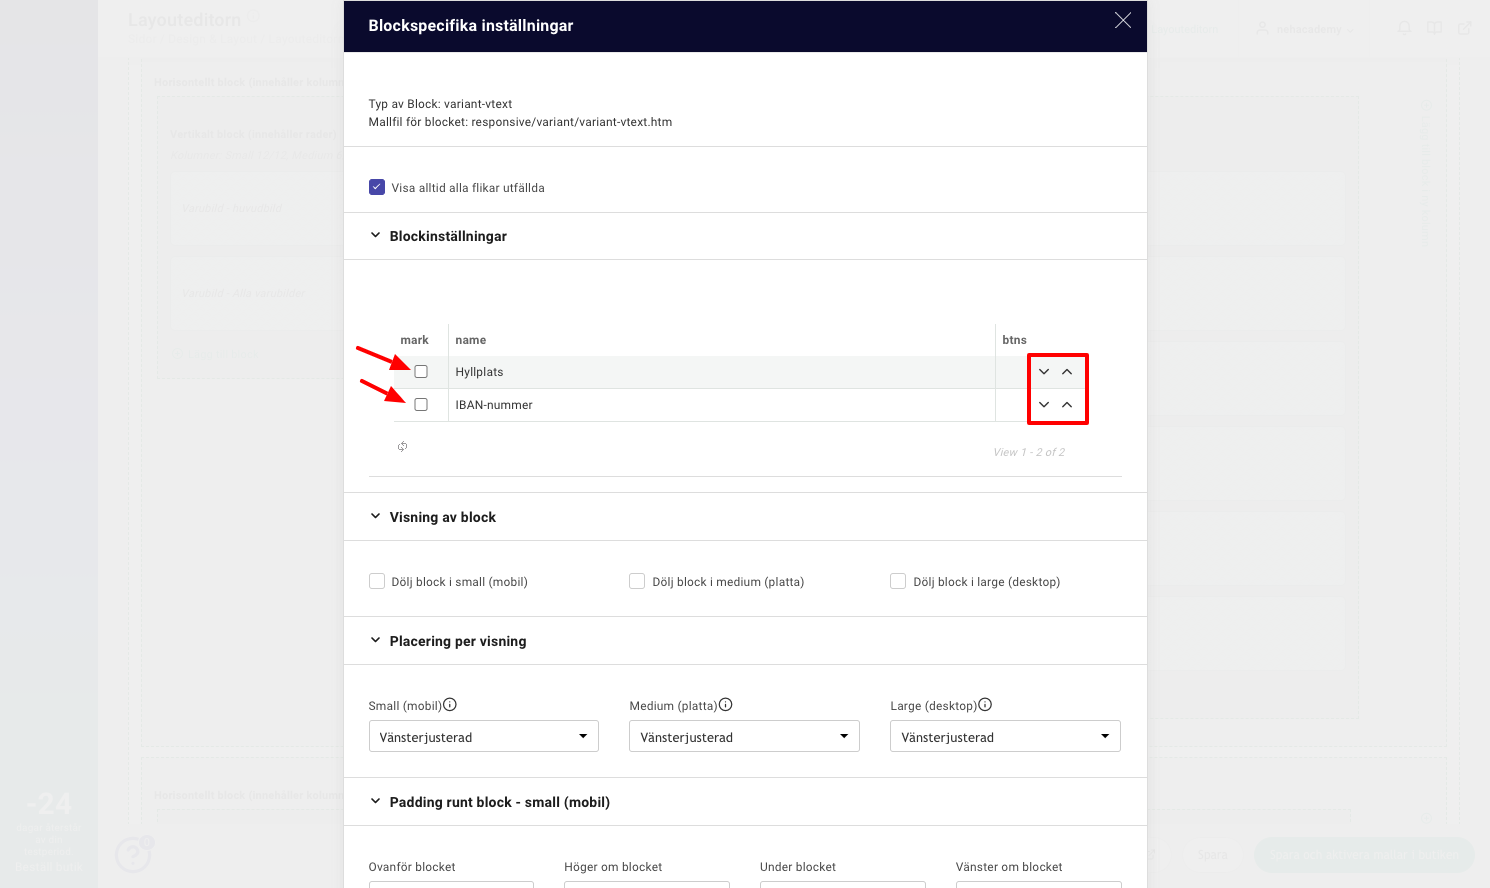Open the user account menu in header

click(1305, 29)
